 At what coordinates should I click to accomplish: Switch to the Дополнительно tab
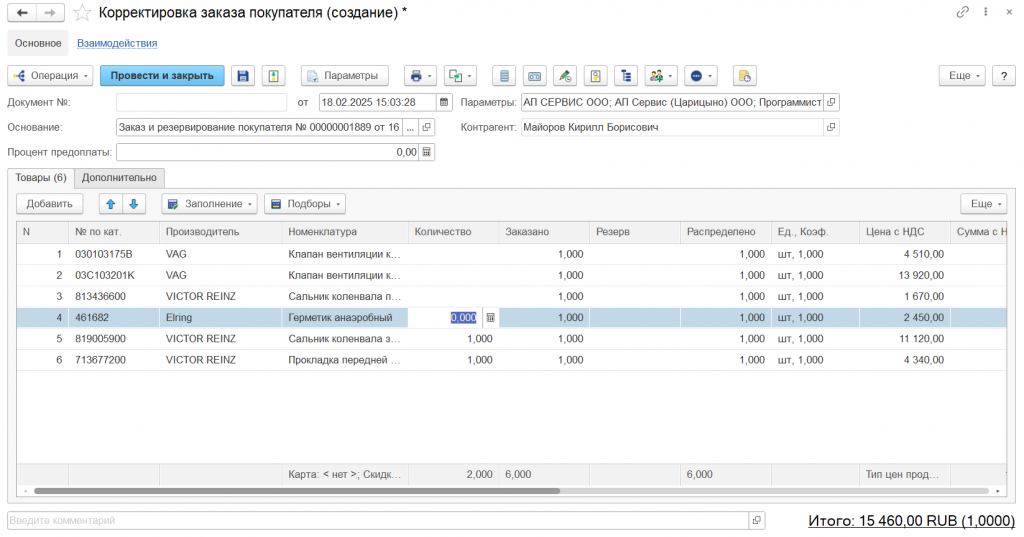[x=119, y=177]
